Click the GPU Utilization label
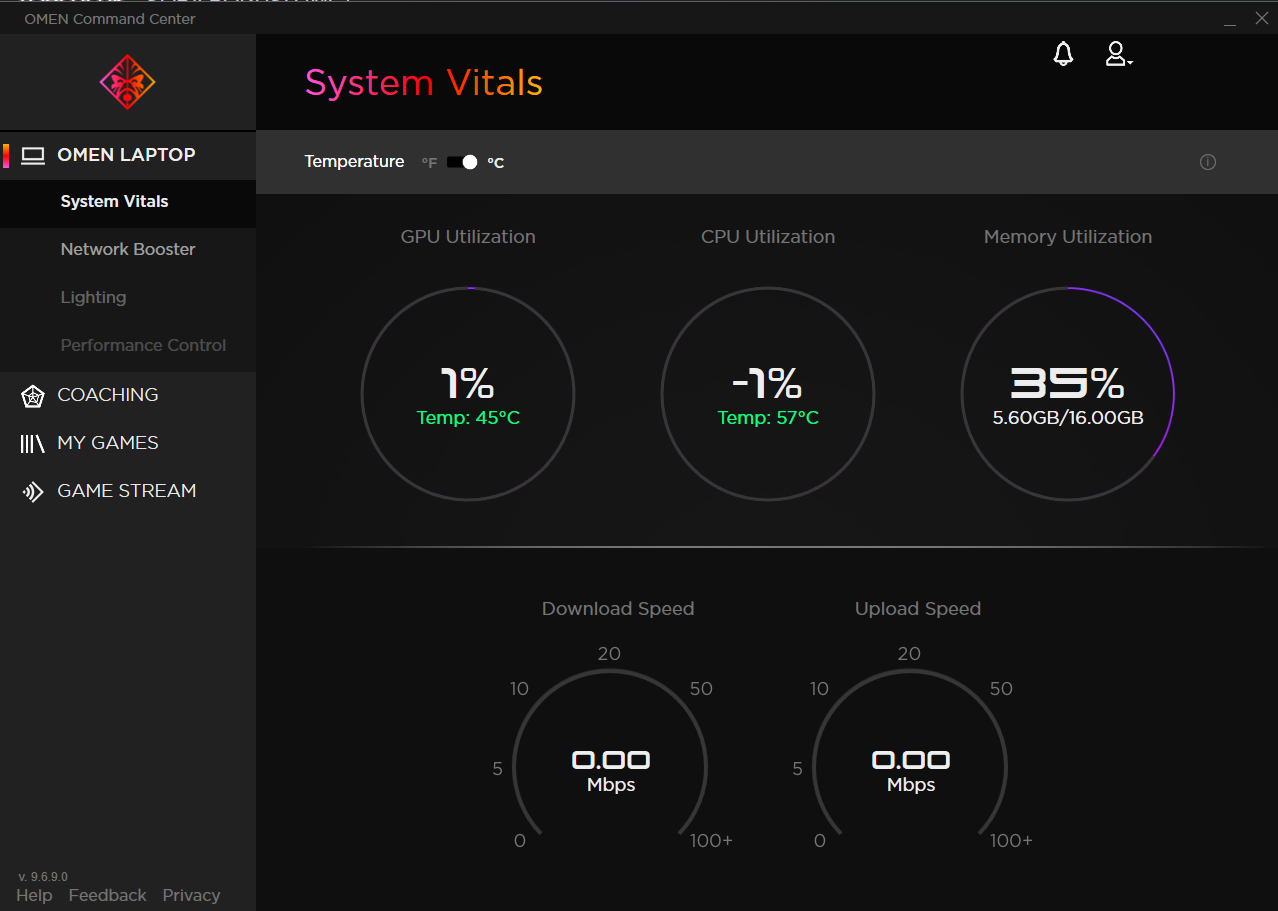The width and height of the screenshot is (1278, 911). tap(468, 237)
